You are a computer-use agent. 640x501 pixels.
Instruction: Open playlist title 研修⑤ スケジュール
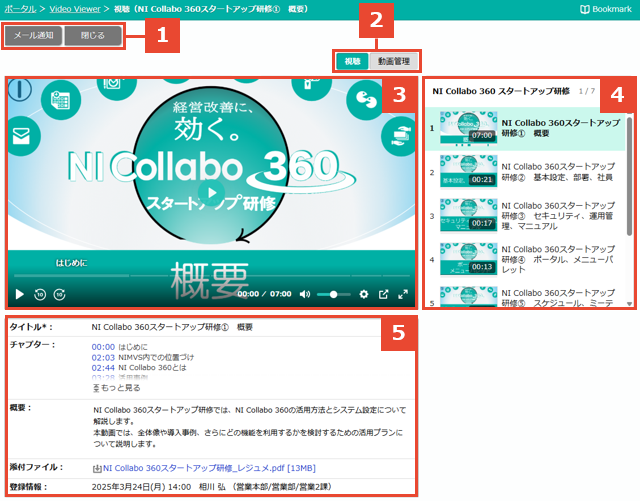pyautogui.click(x=558, y=298)
